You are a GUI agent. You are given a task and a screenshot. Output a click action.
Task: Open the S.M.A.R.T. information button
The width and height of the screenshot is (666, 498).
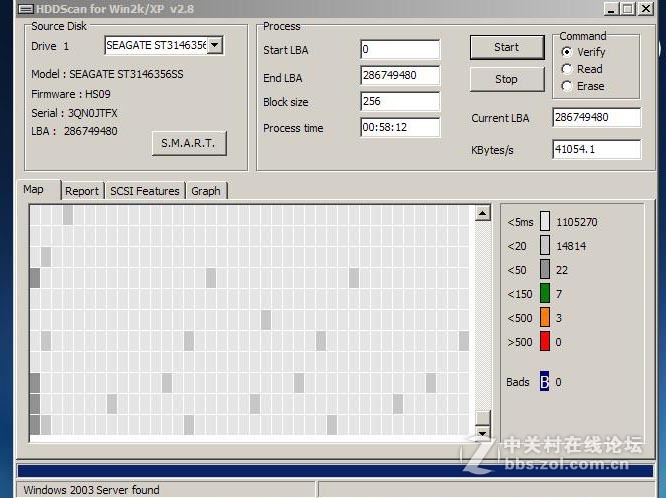[188, 143]
